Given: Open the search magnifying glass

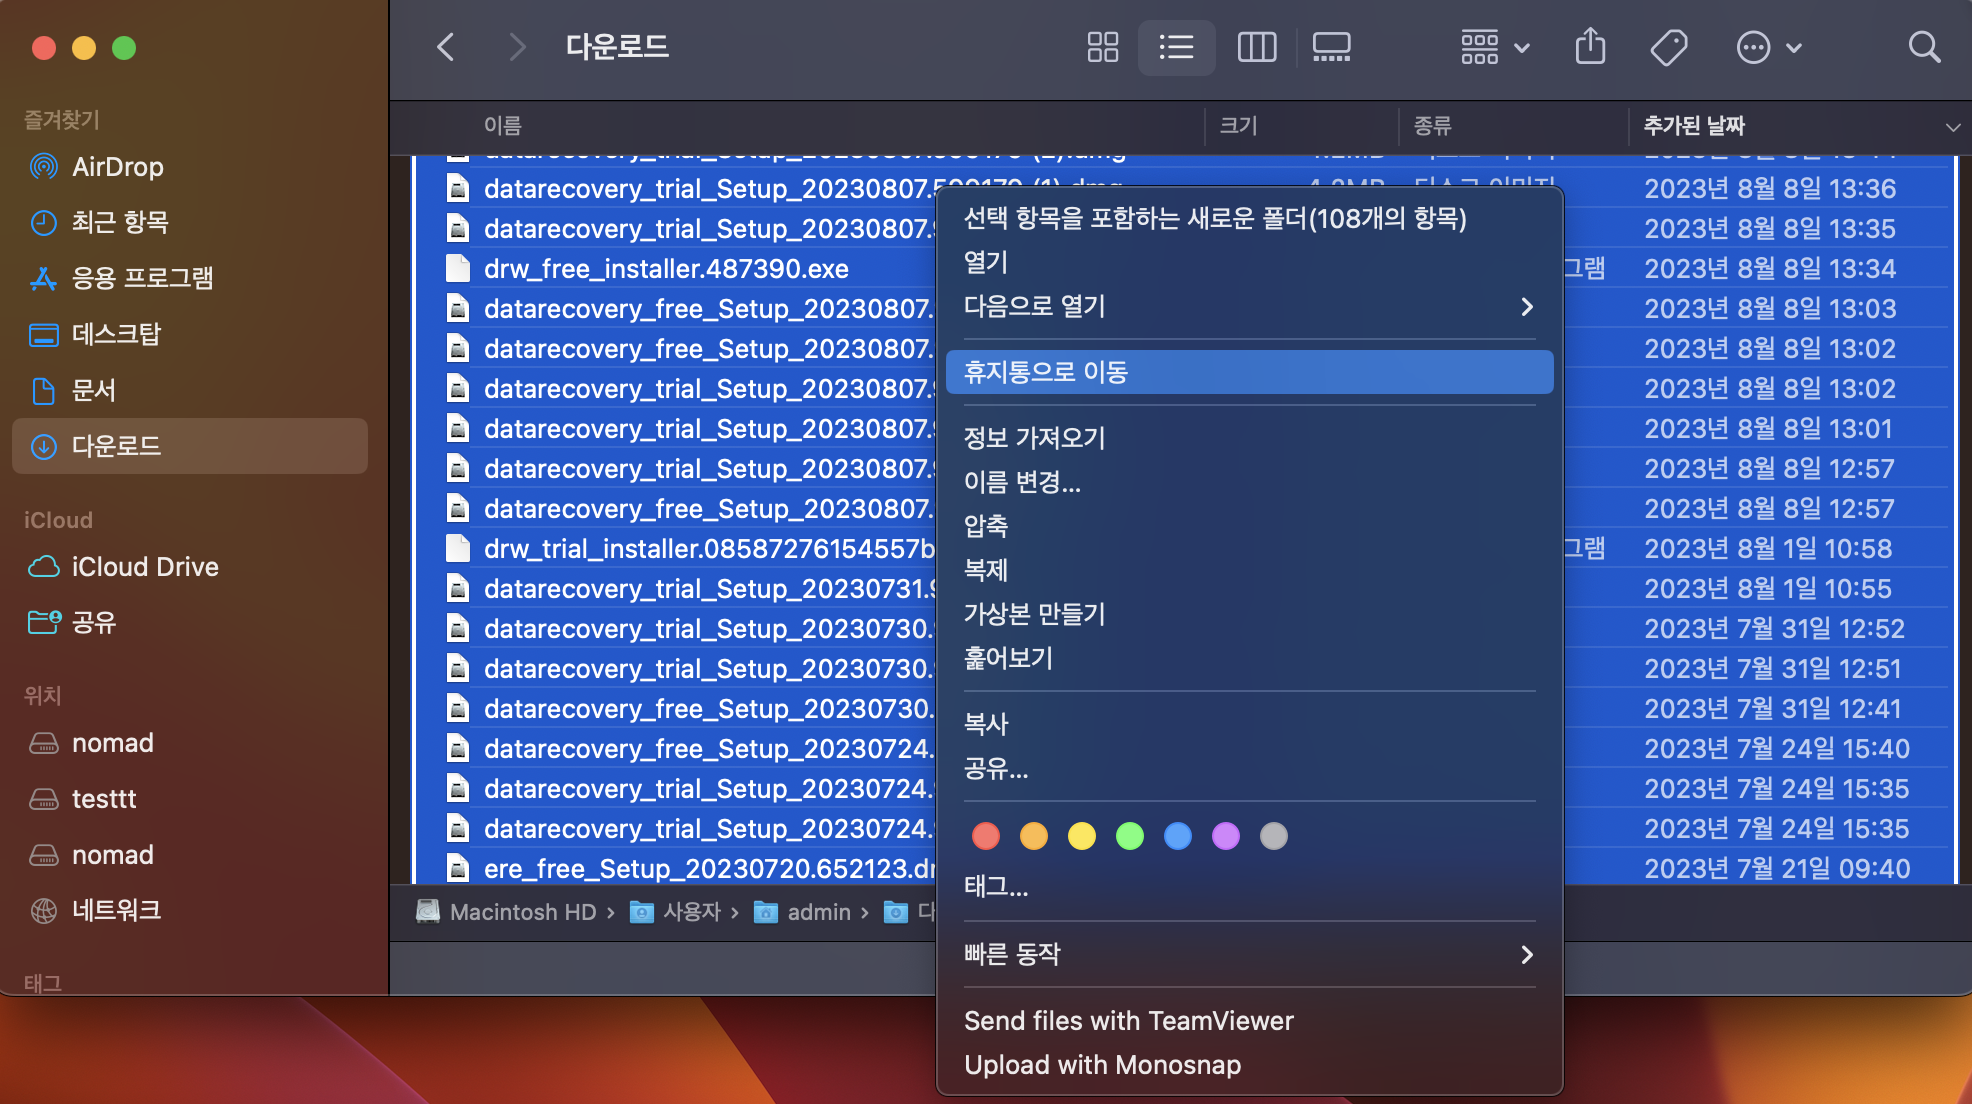Looking at the screenshot, I should tap(1924, 47).
